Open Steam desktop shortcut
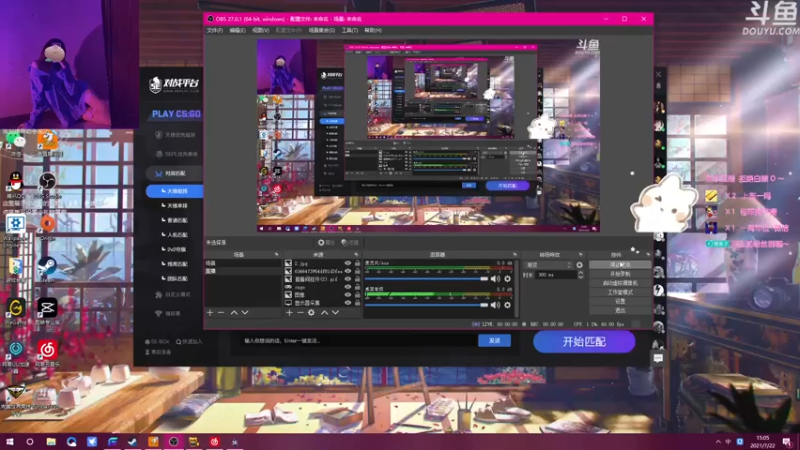Image resolution: width=800 pixels, height=450 pixels. tap(47, 268)
